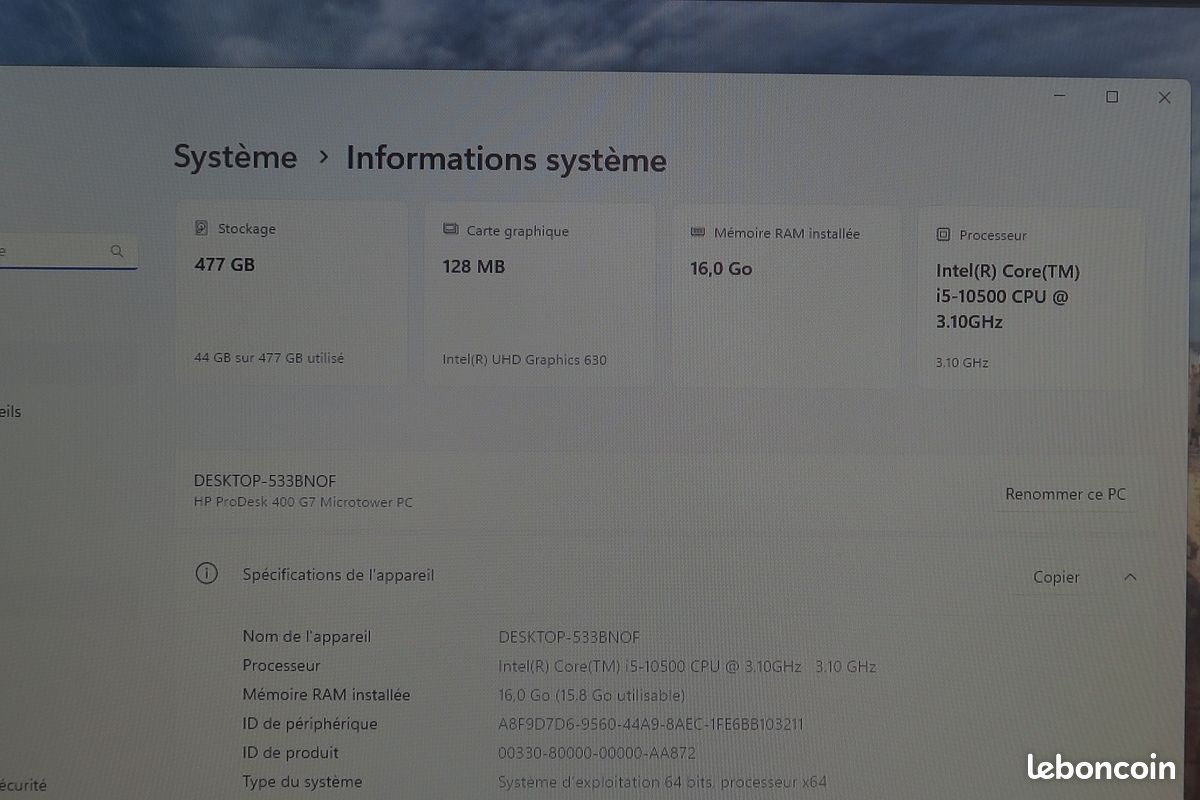1200x800 pixels.
Task: Click the HP ProDesk 400 G7 Microtower PC text
Action: 303,502
